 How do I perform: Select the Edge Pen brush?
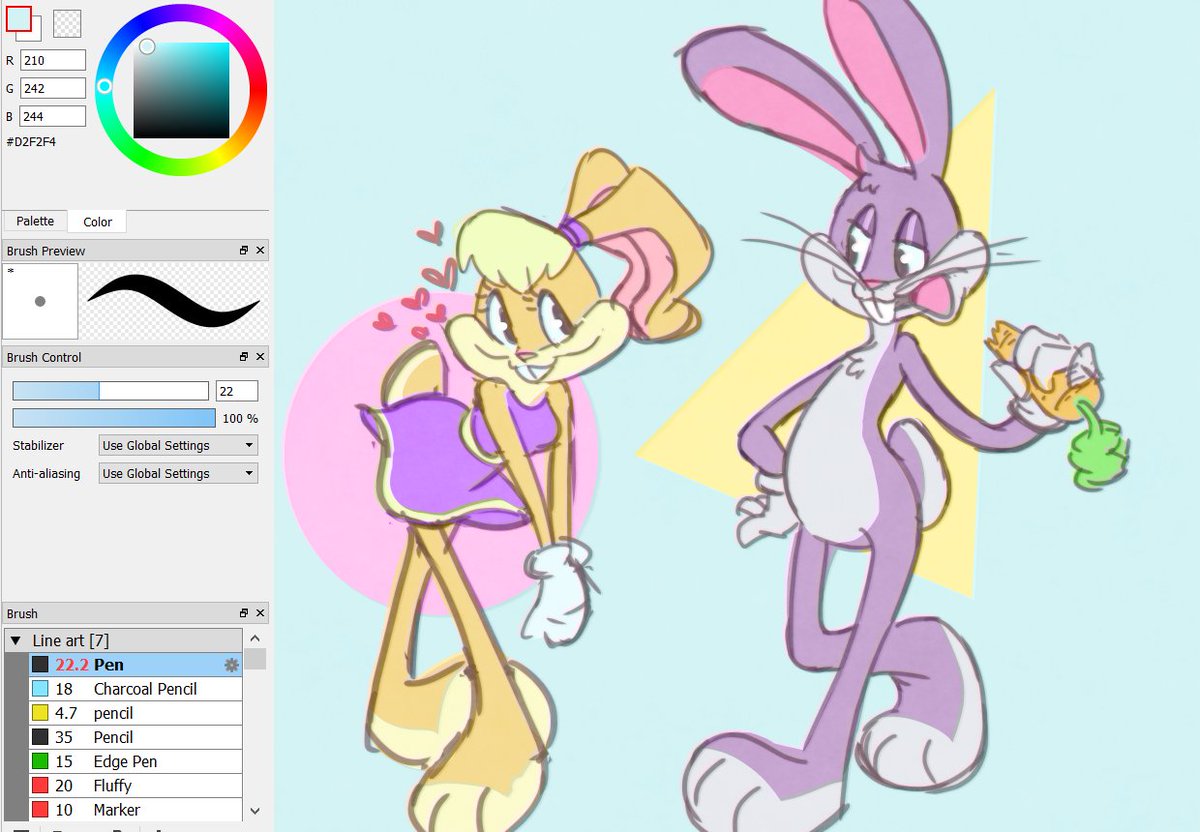[x=135, y=761]
